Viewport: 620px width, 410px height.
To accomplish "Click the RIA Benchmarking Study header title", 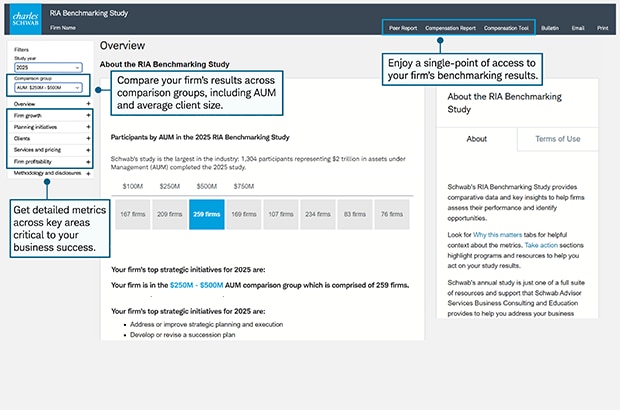I will pos(89,13).
